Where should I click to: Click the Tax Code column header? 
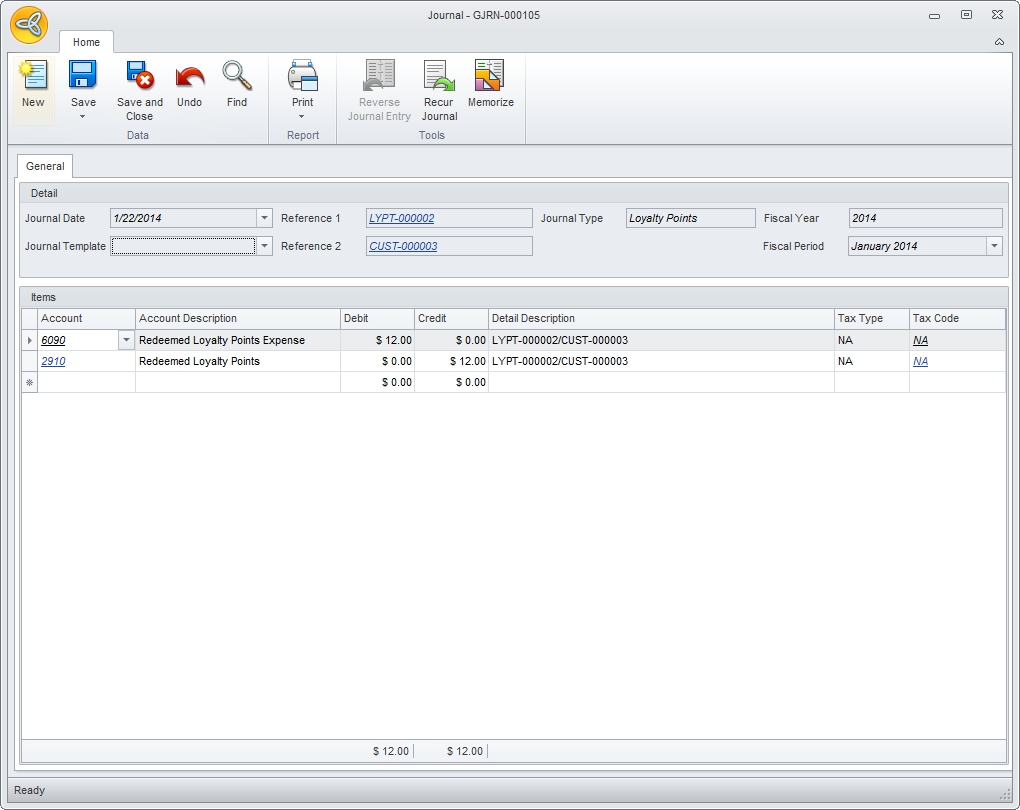(x=958, y=318)
